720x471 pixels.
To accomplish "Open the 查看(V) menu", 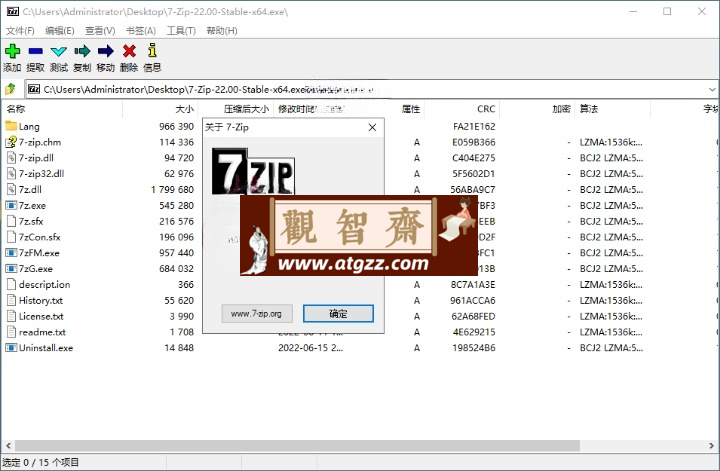I will (100, 31).
